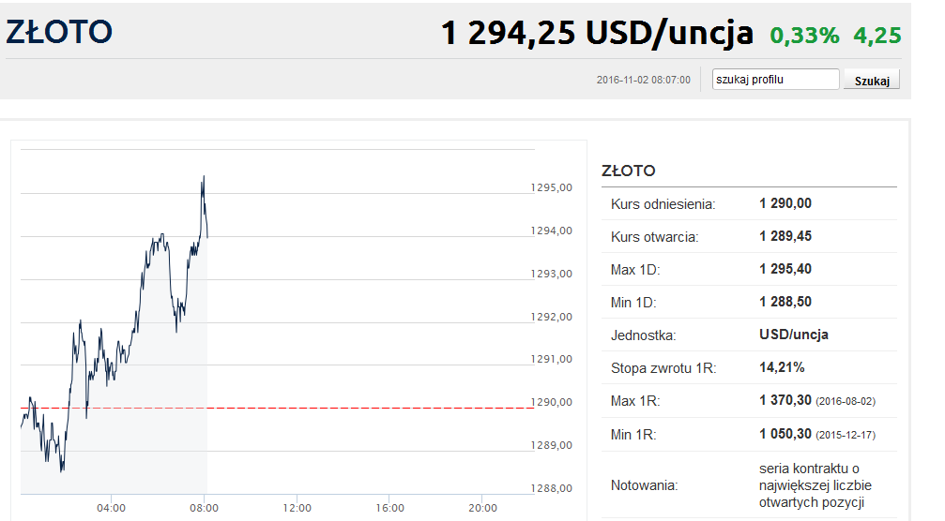
Task: Click the 'szukaj profilu' search field
Action: [775, 79]
